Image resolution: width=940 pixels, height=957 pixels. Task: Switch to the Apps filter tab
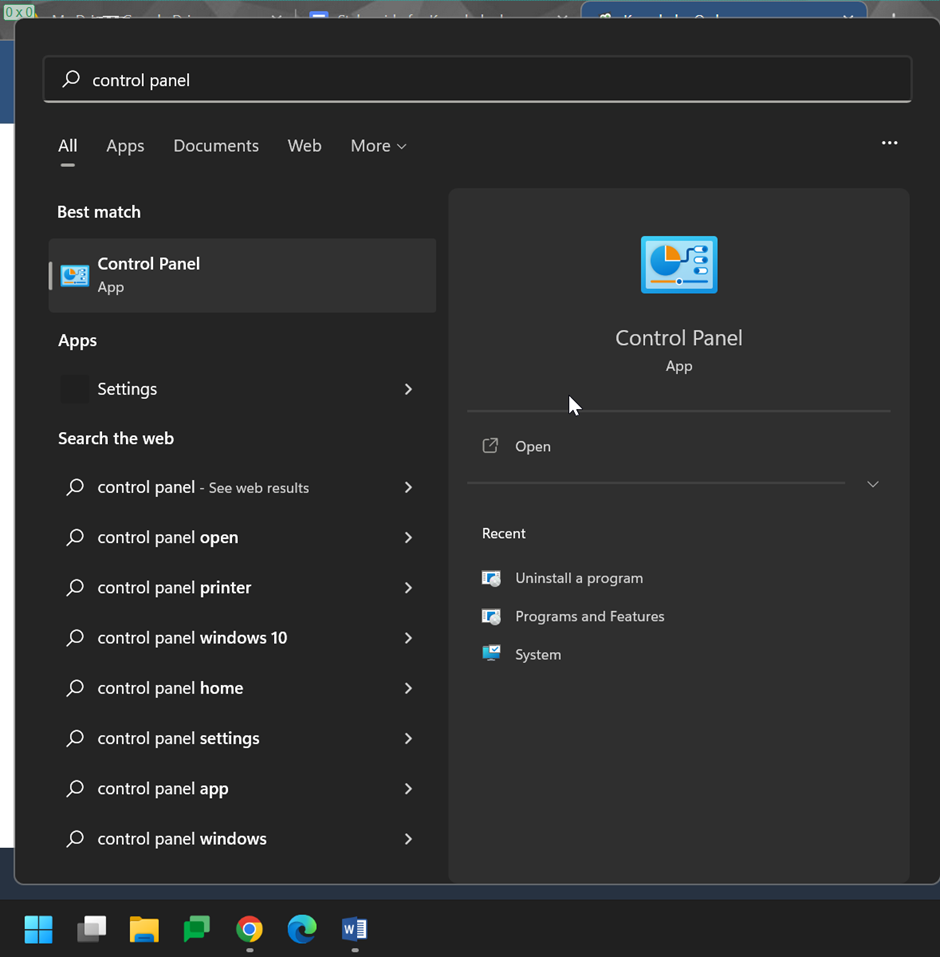pos(125,146)
